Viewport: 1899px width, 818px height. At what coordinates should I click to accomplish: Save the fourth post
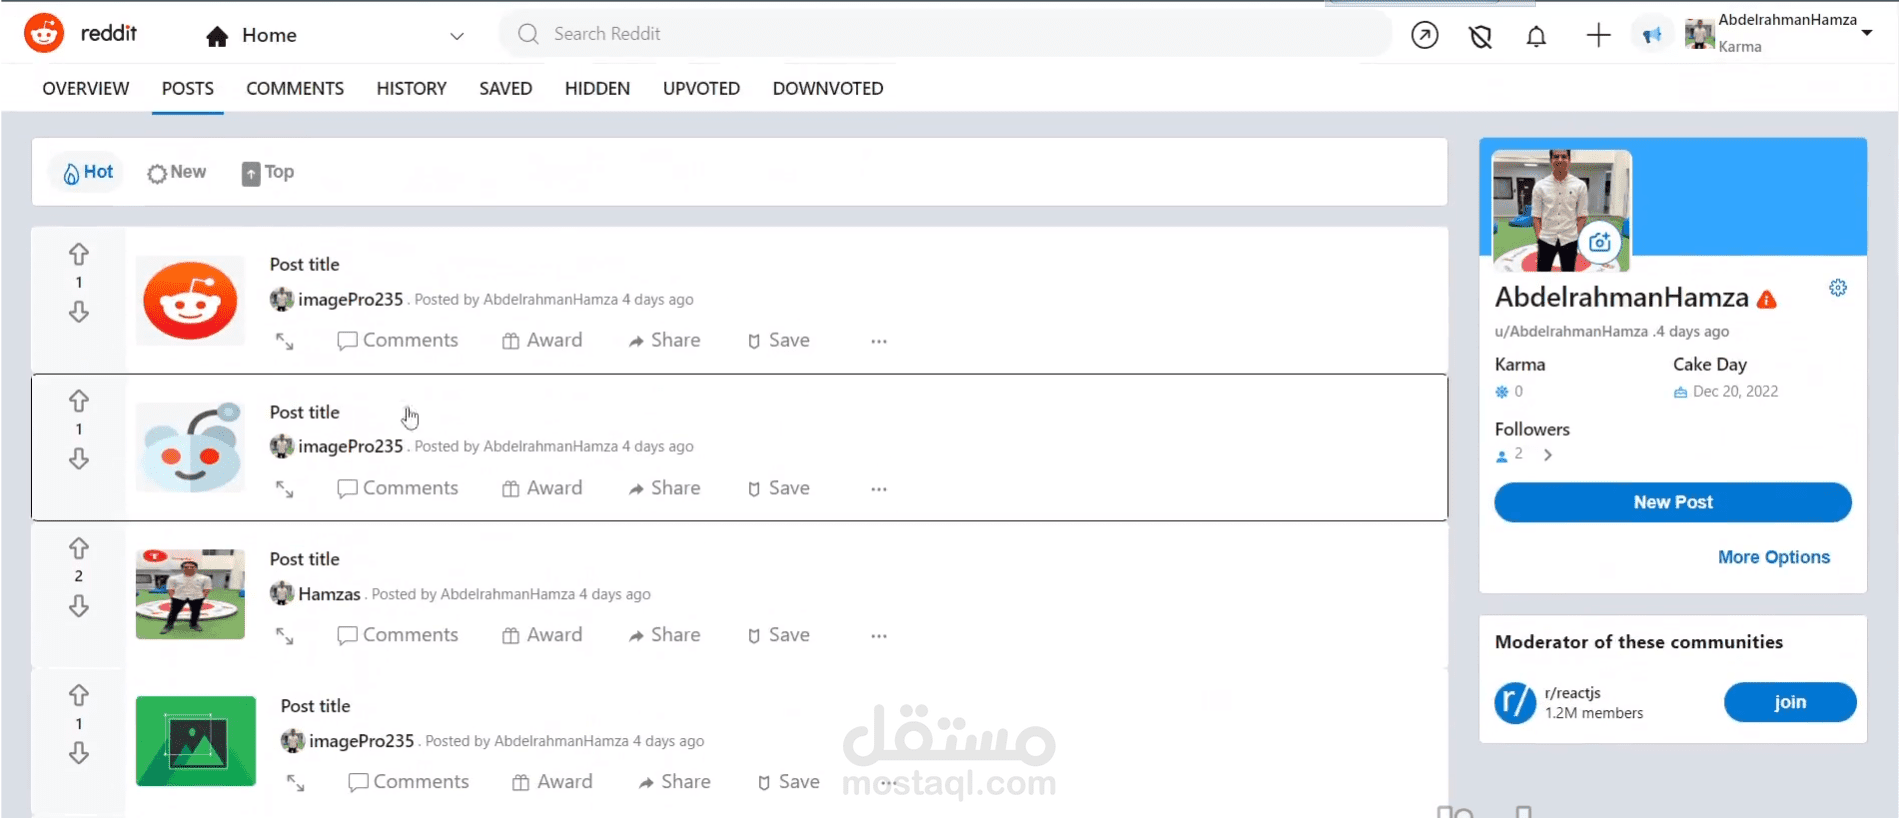click(x=788, y=782)
